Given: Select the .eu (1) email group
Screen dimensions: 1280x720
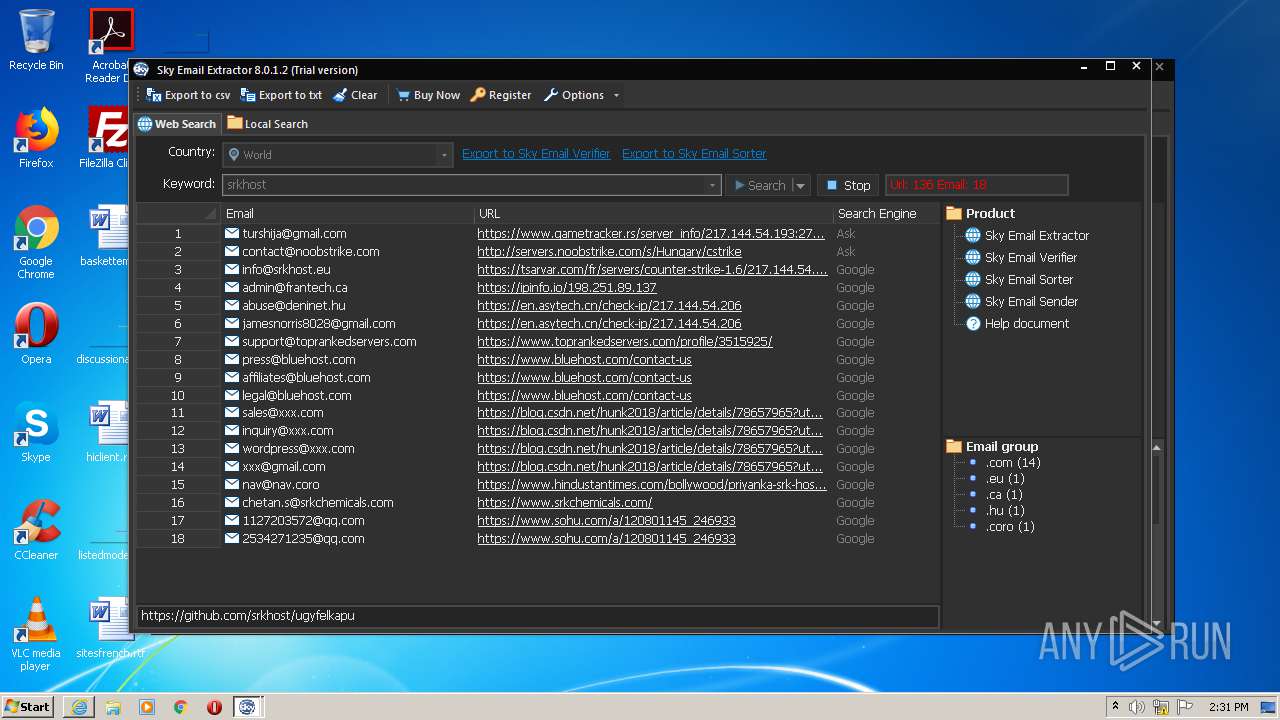Looking at the screenshot, I should point(1005,479).
